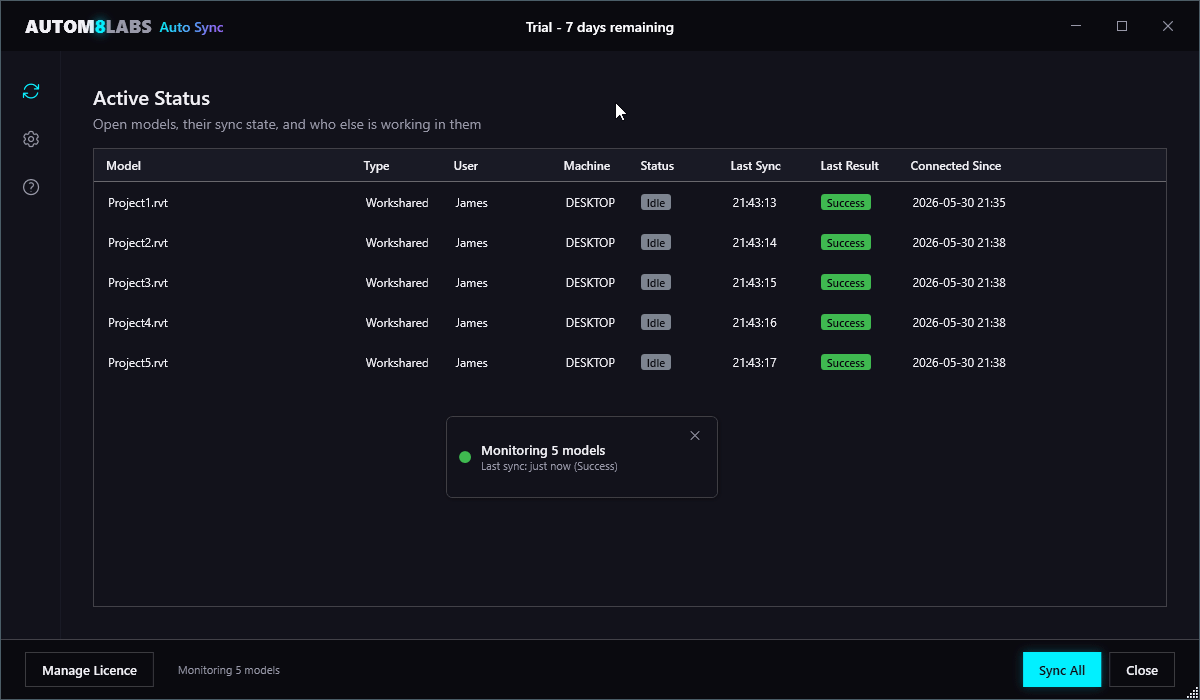
Task: Maximize the Auto Sync window
Action: (1122, 26)
